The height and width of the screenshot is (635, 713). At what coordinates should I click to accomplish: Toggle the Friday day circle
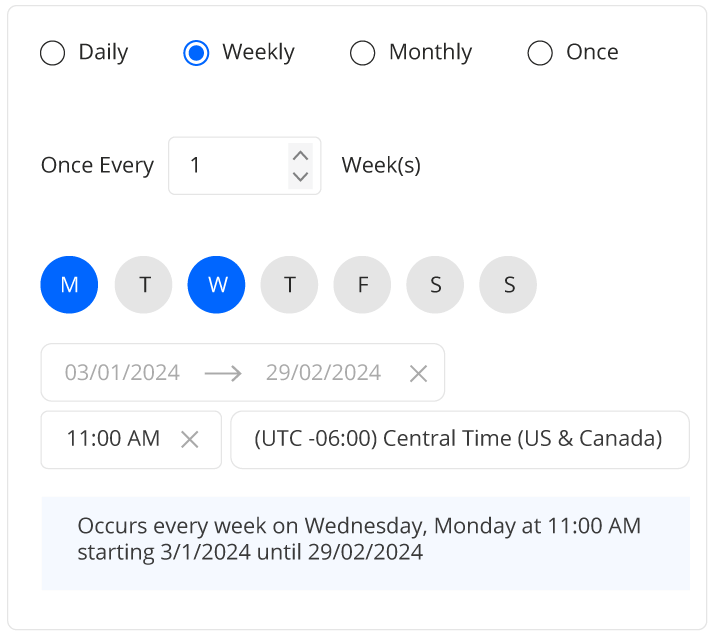pyautogui.click(x=362, y=284)
